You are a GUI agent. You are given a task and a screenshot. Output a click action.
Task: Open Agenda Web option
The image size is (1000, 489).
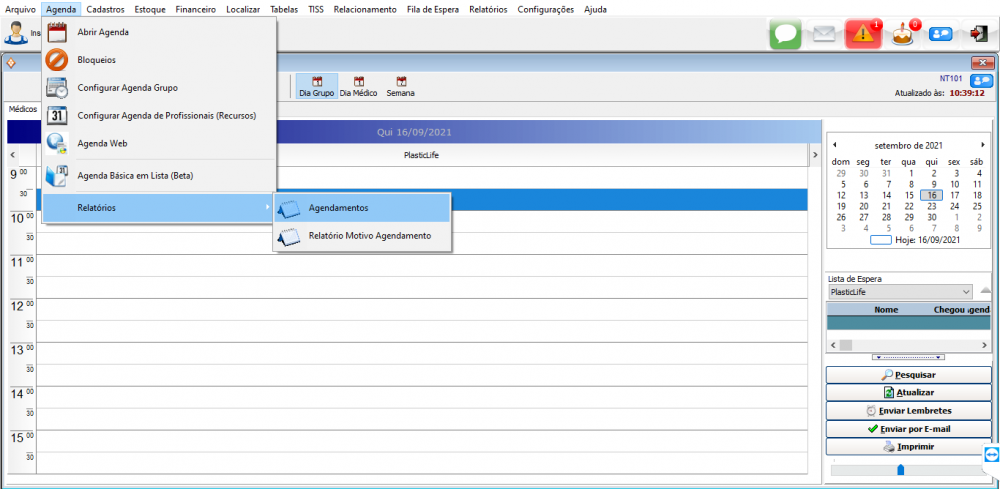[x=102, y=143]
